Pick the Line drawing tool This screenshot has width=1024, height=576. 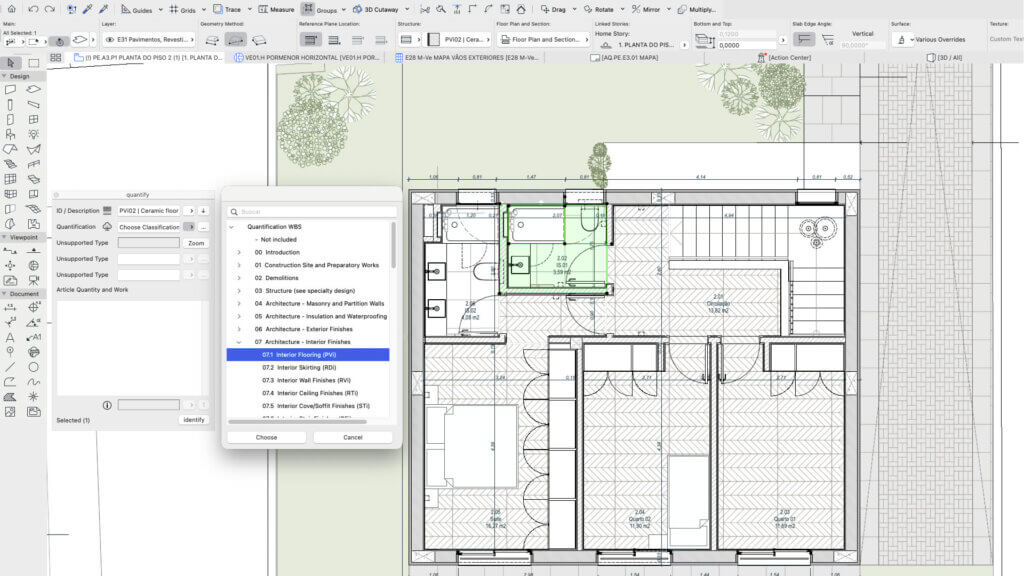[x=10, y=367]
